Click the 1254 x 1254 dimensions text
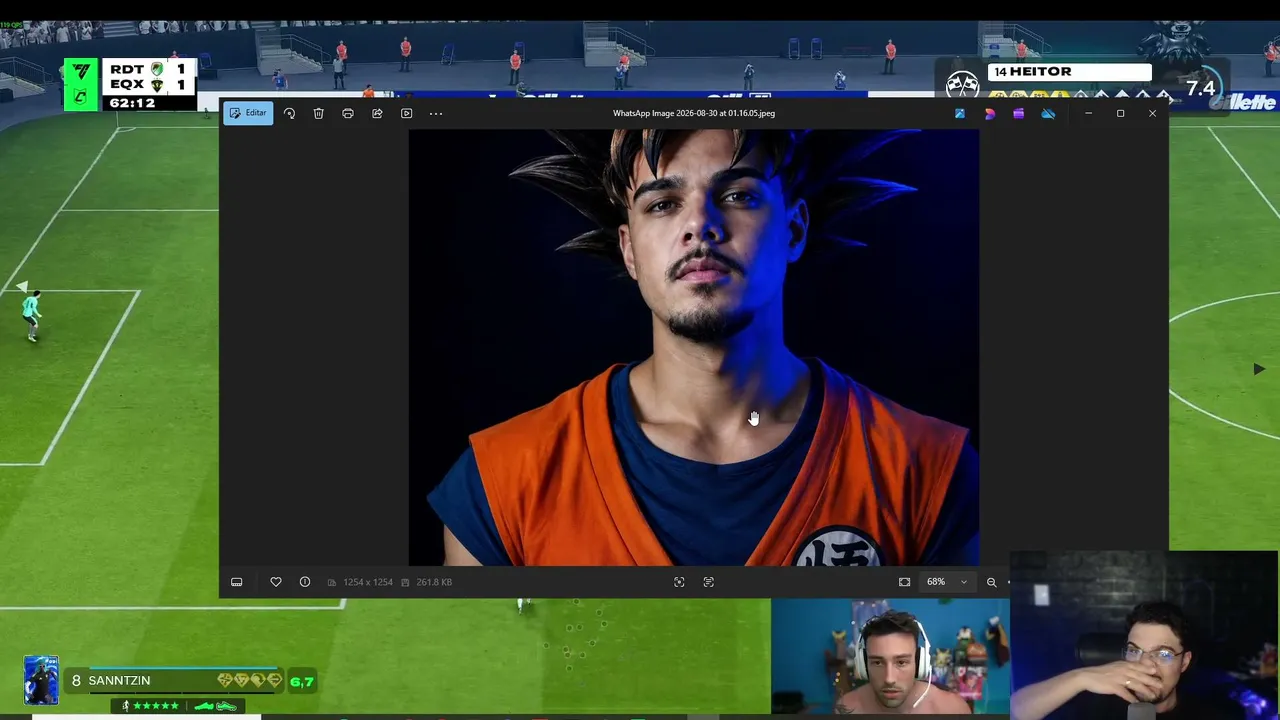This screenshot has width=1280, height=720. click(368, 582)
